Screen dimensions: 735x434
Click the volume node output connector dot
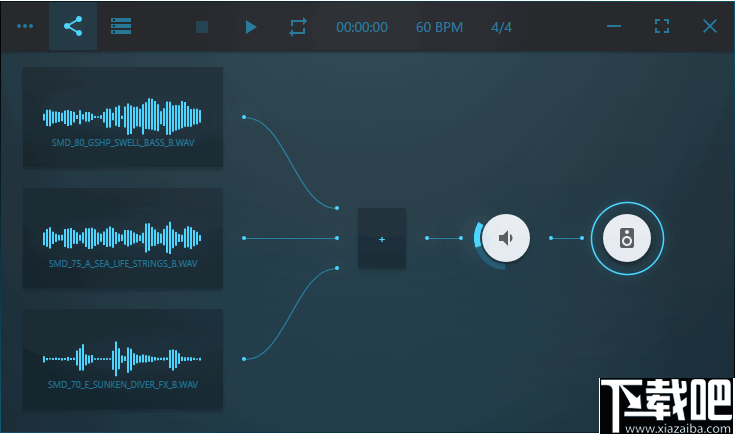pos(551,238)
